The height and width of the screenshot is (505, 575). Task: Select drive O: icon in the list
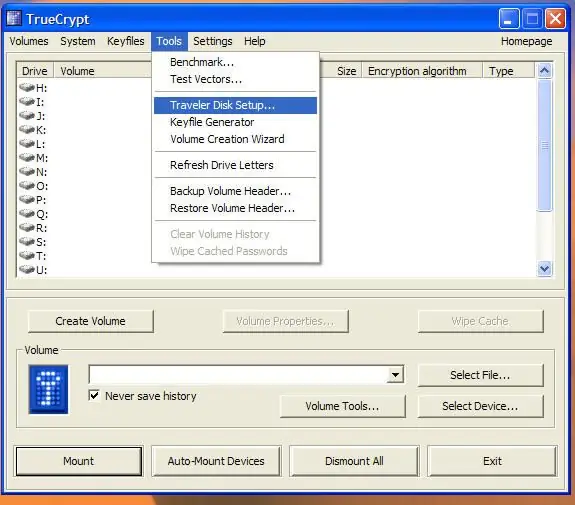[x=27, y=186]
